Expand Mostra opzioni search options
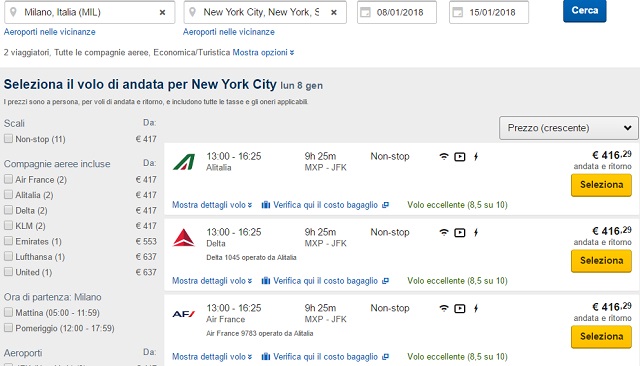 tap(263, 53)
